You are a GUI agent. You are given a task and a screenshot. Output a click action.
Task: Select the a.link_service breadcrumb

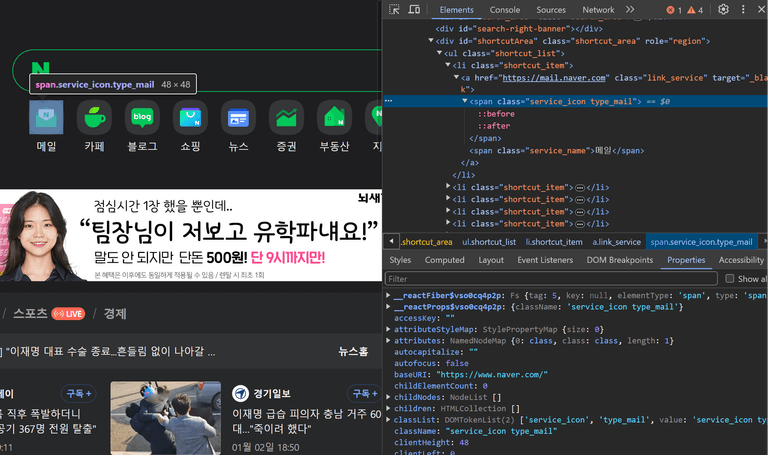click(616, 242)
